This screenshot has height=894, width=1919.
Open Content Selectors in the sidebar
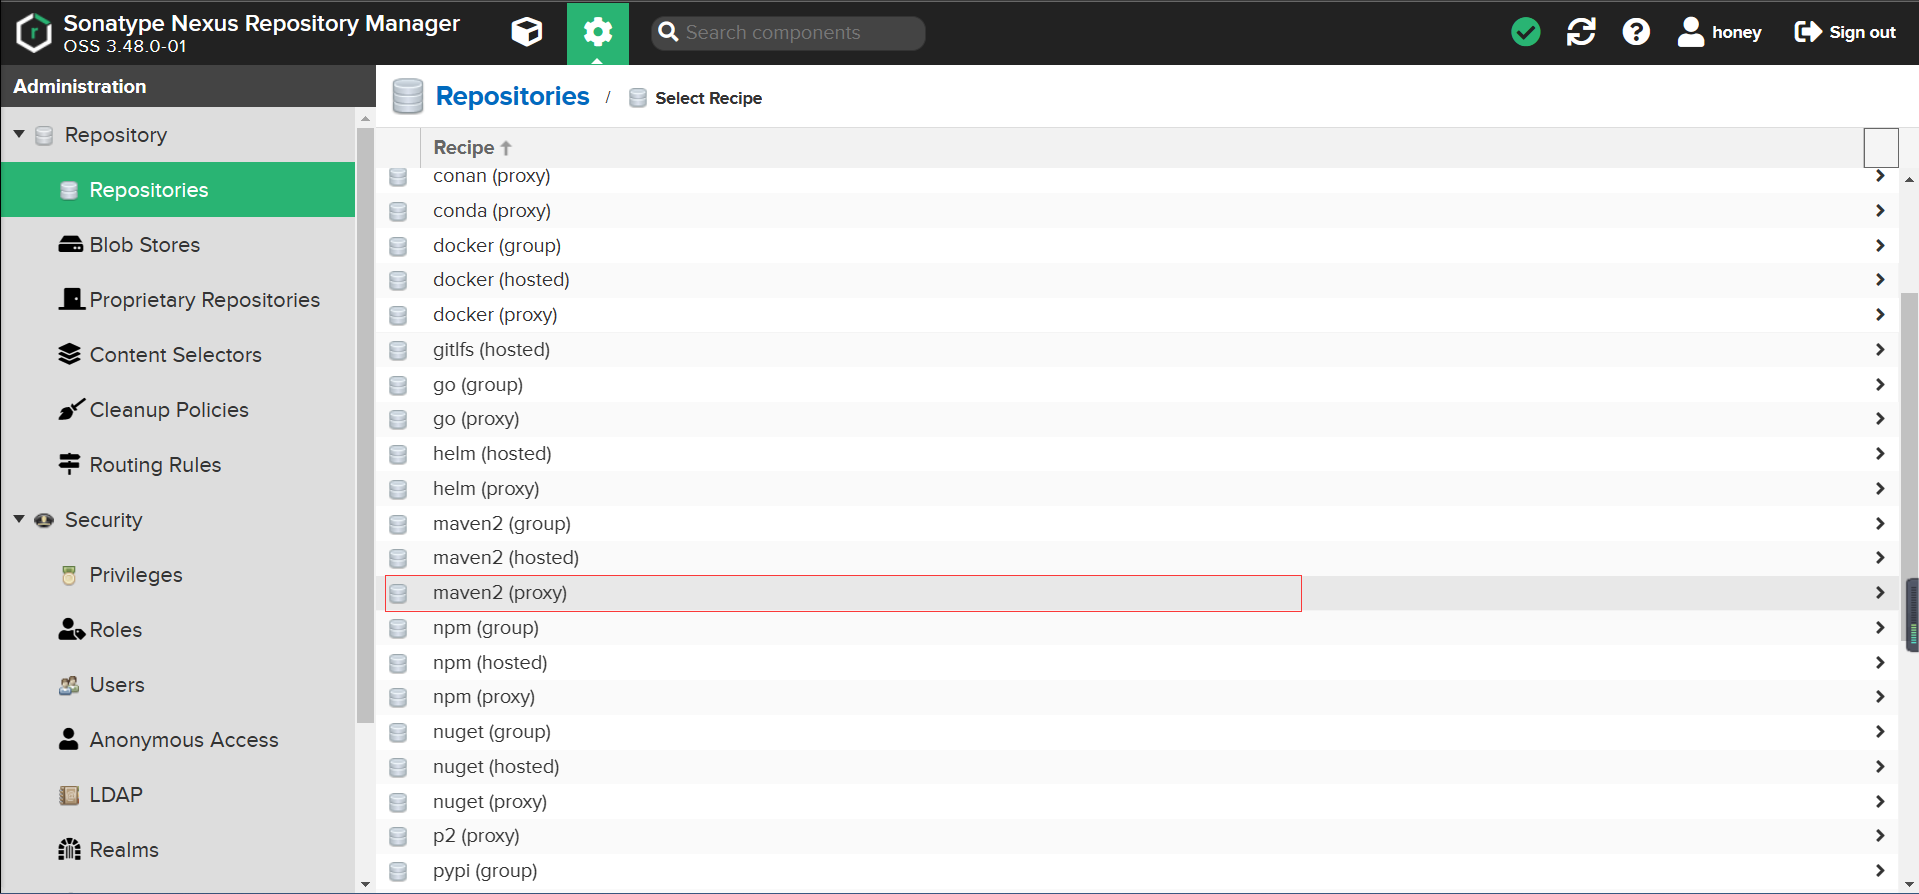point(178,354)
